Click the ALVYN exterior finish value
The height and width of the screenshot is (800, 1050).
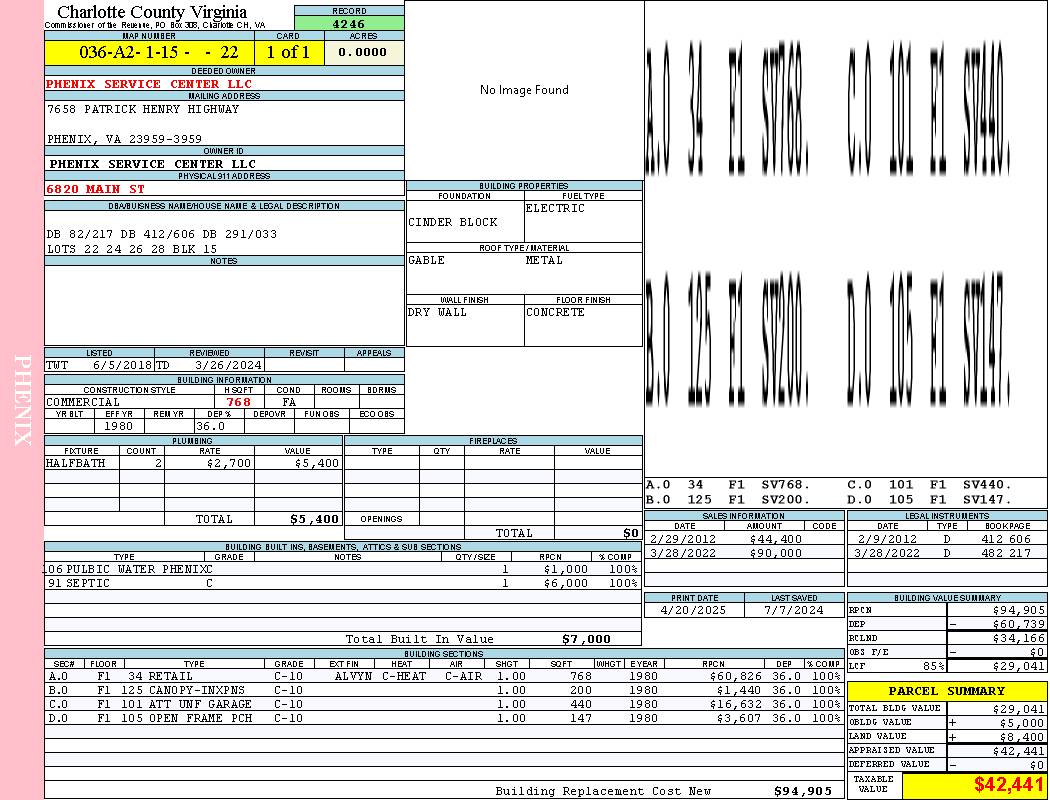tap(353, 677)
